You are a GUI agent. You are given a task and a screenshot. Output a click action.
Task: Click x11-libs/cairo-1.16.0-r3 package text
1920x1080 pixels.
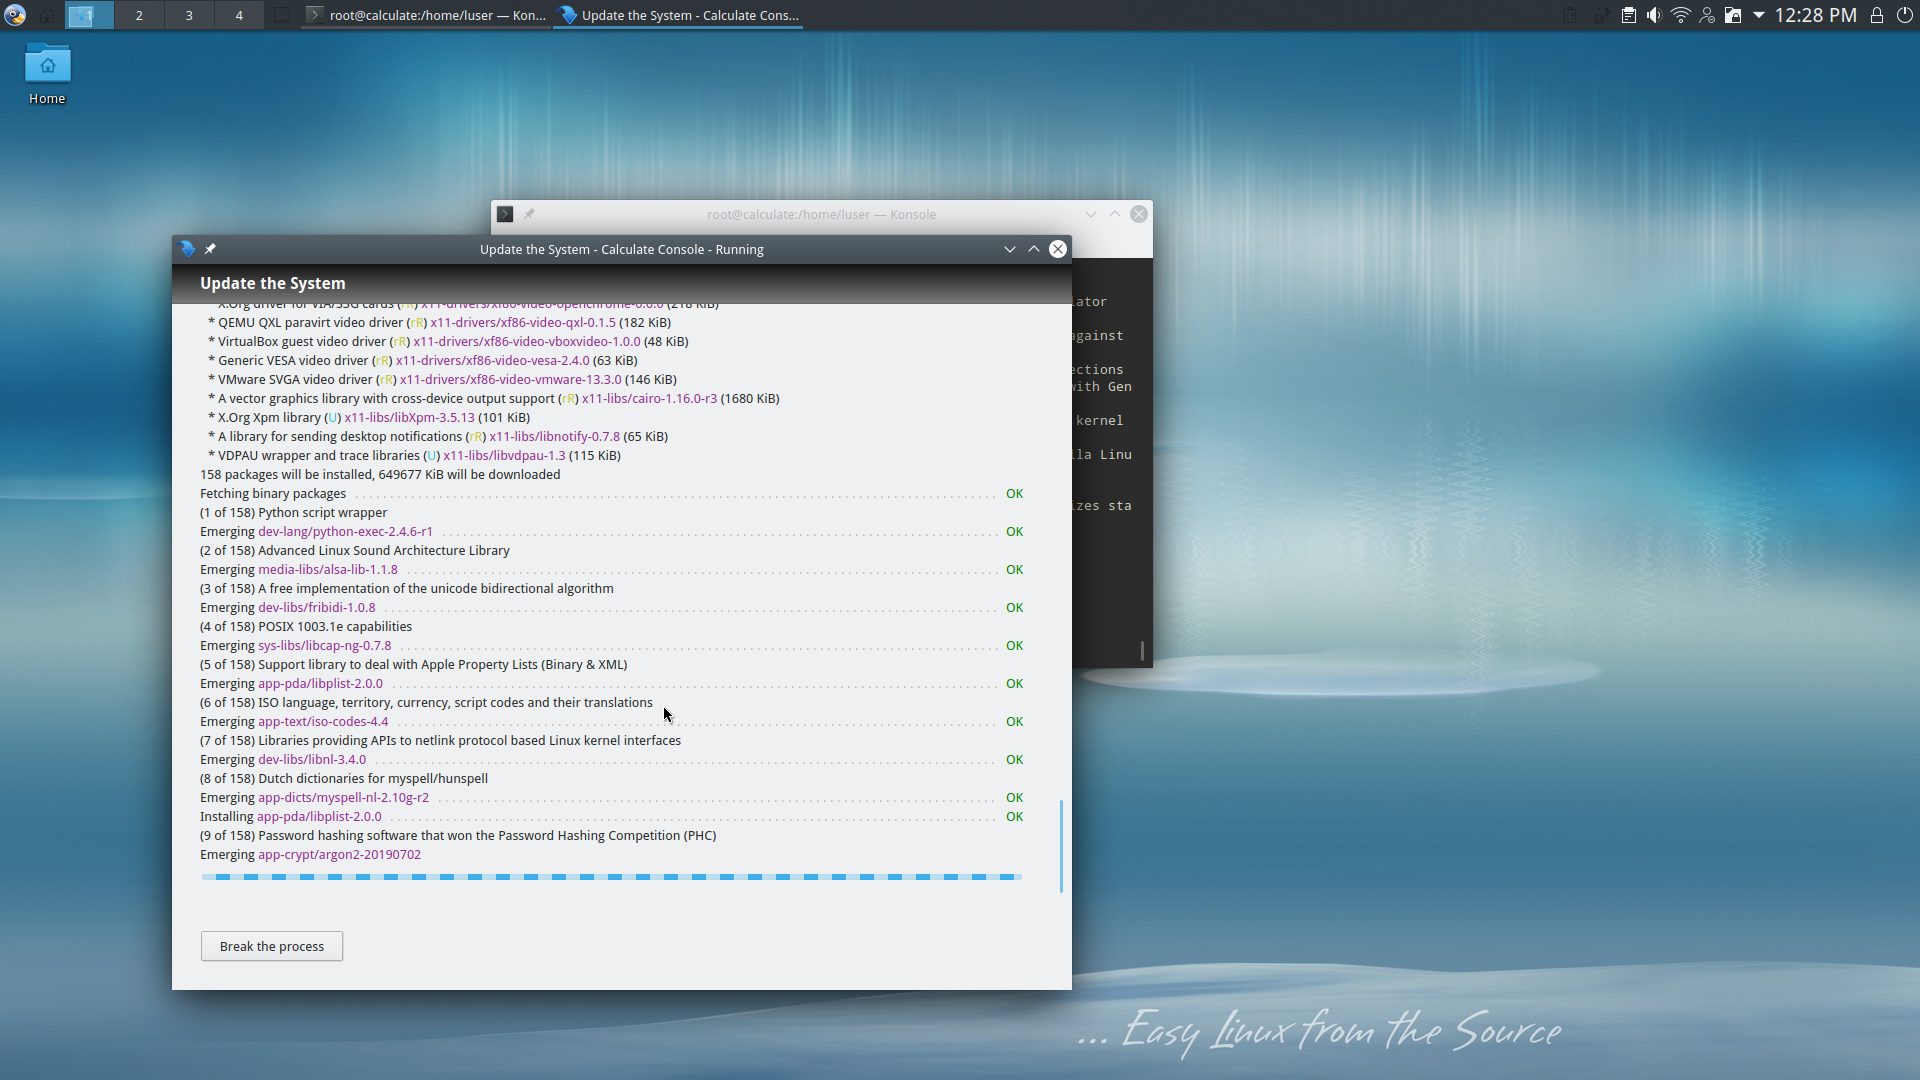pos(649,398)
